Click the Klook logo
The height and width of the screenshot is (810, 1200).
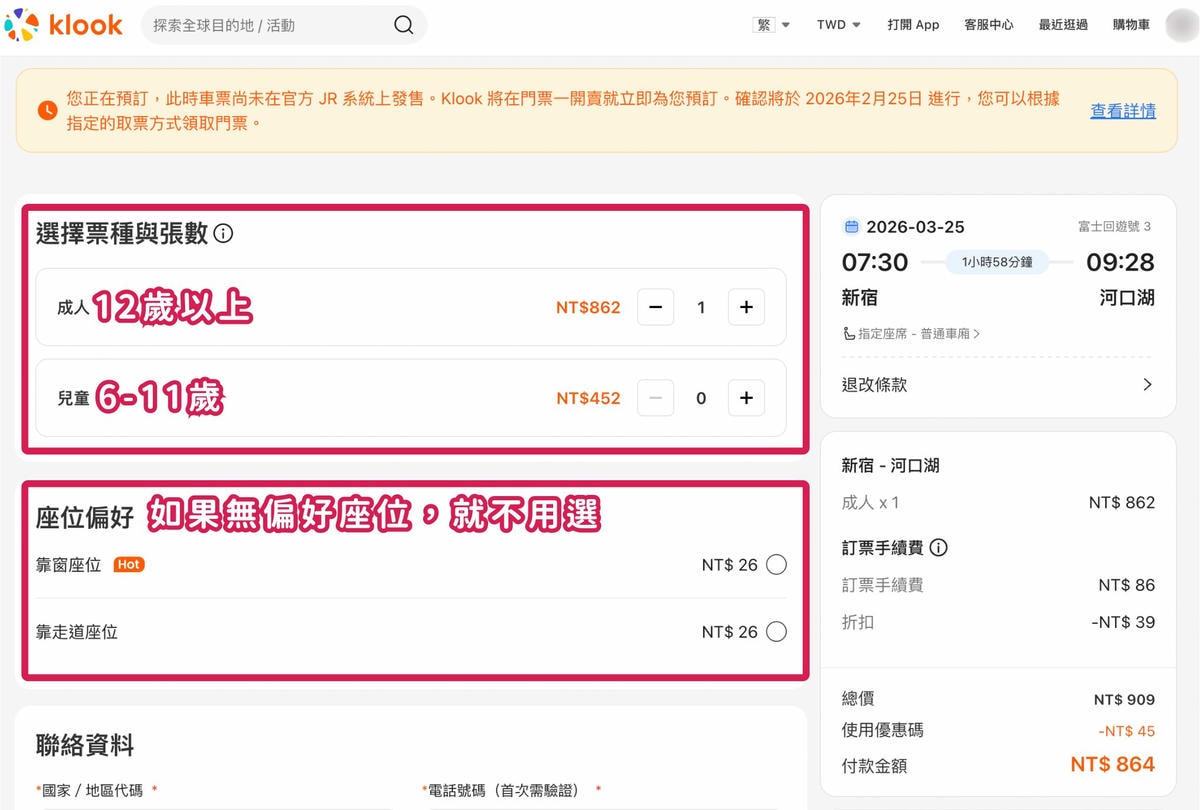coord(64,25)
